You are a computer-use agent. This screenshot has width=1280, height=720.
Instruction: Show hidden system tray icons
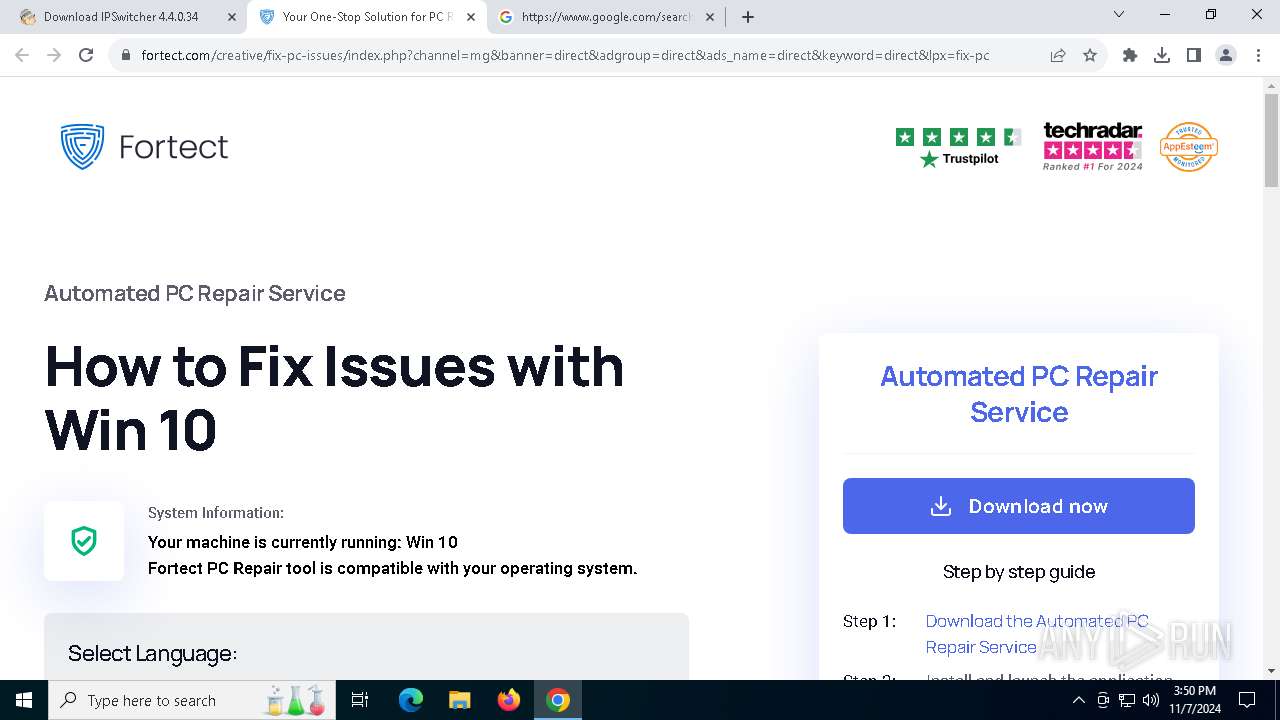tap(1079, 700)
